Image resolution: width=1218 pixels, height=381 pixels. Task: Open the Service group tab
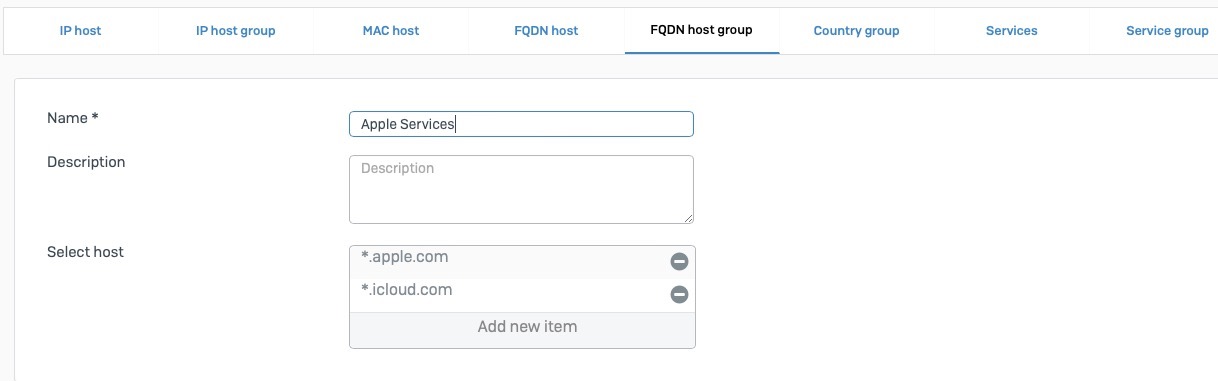tap(1166, 31)
